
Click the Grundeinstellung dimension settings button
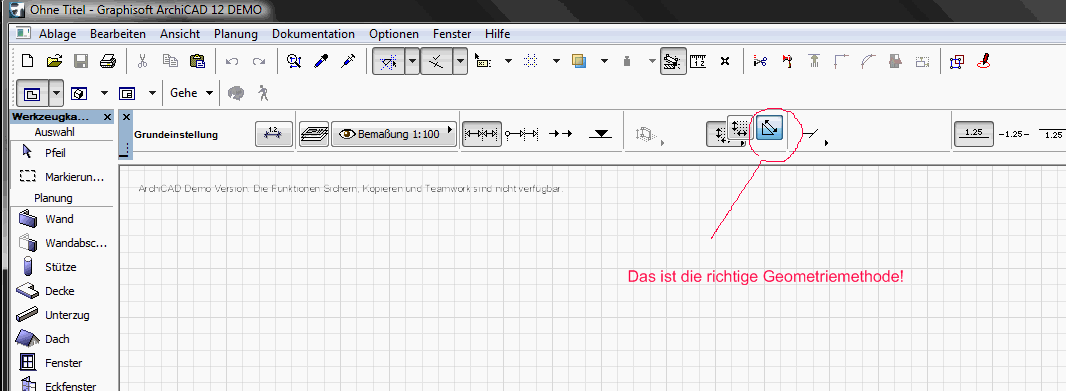(273, 134)
